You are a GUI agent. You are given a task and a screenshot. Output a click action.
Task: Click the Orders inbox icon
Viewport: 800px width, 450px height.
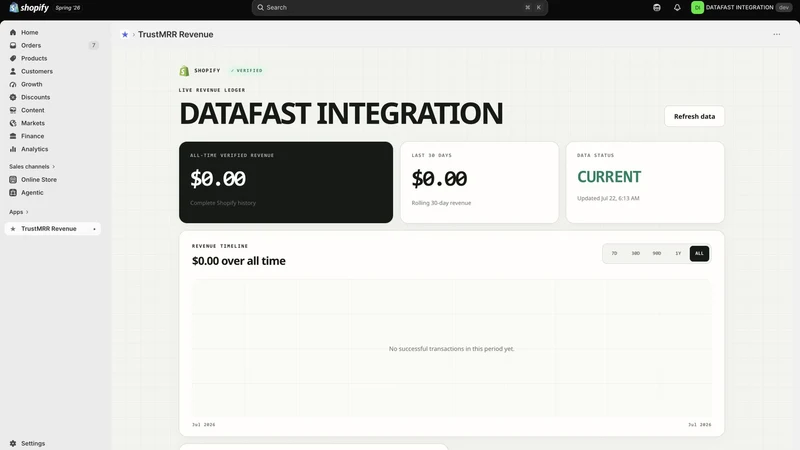[13, 45]
